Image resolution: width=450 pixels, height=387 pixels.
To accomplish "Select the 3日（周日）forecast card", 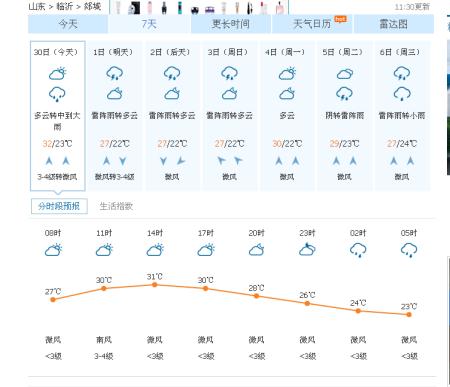I will pyautogui.click(x=229, y=116).
